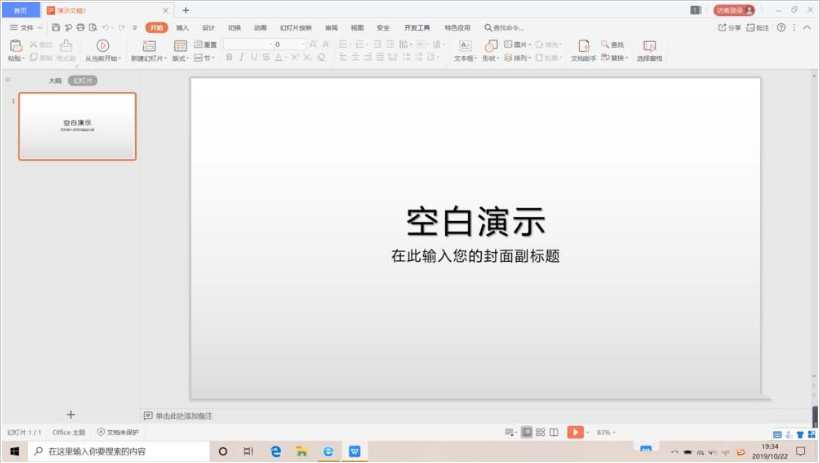Viewport: 820px width, 463px height.
Task: Toggle Italic formatting
Action: [241, 57]
